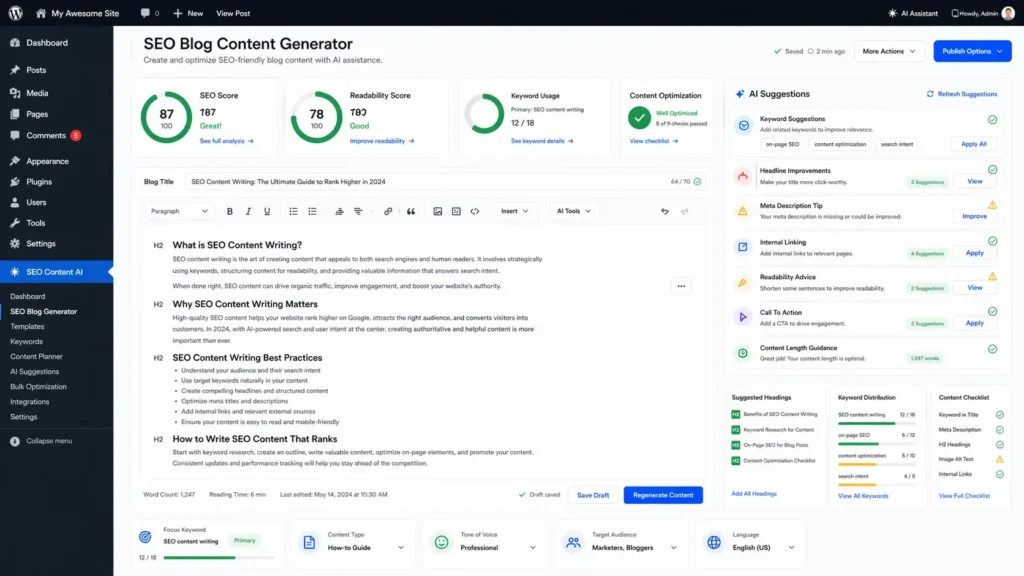The width and height of the screenshot is (1024, 576).
Task: Open My Awesome Site home link
Action: (77, 13)
